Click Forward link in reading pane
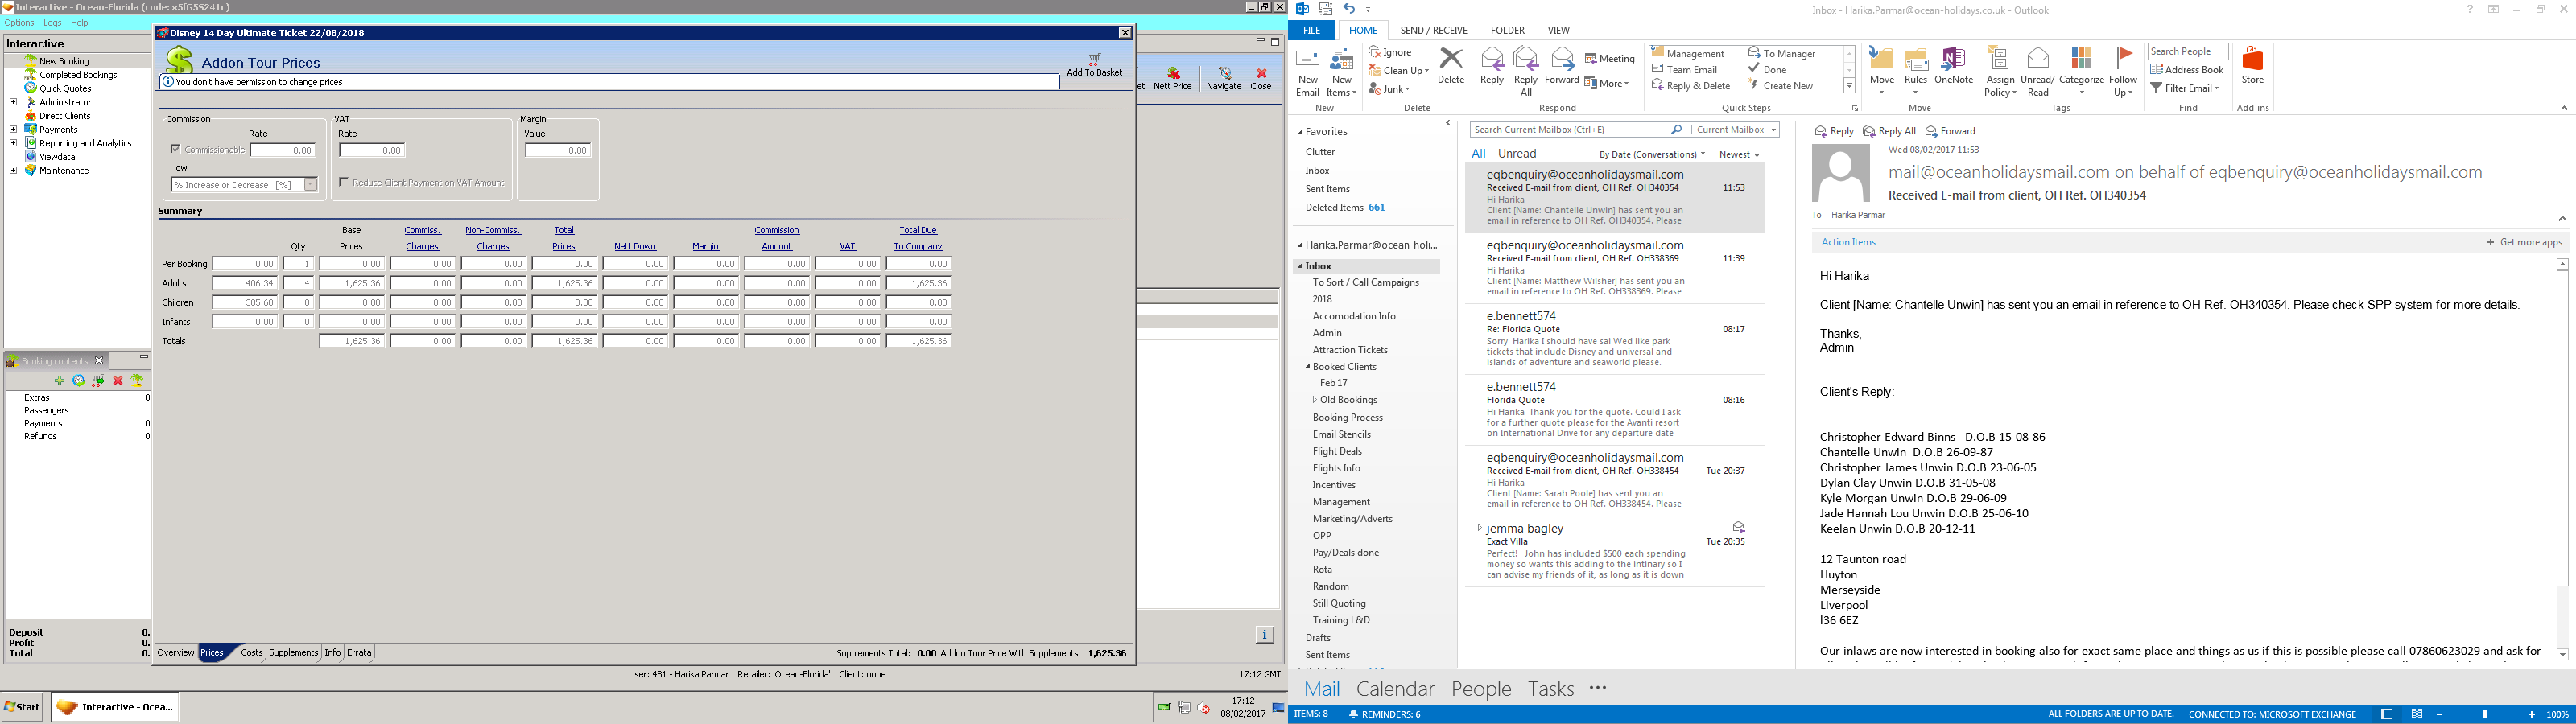The height and width of the screenshot is (724, 2576). point(1950,131)
